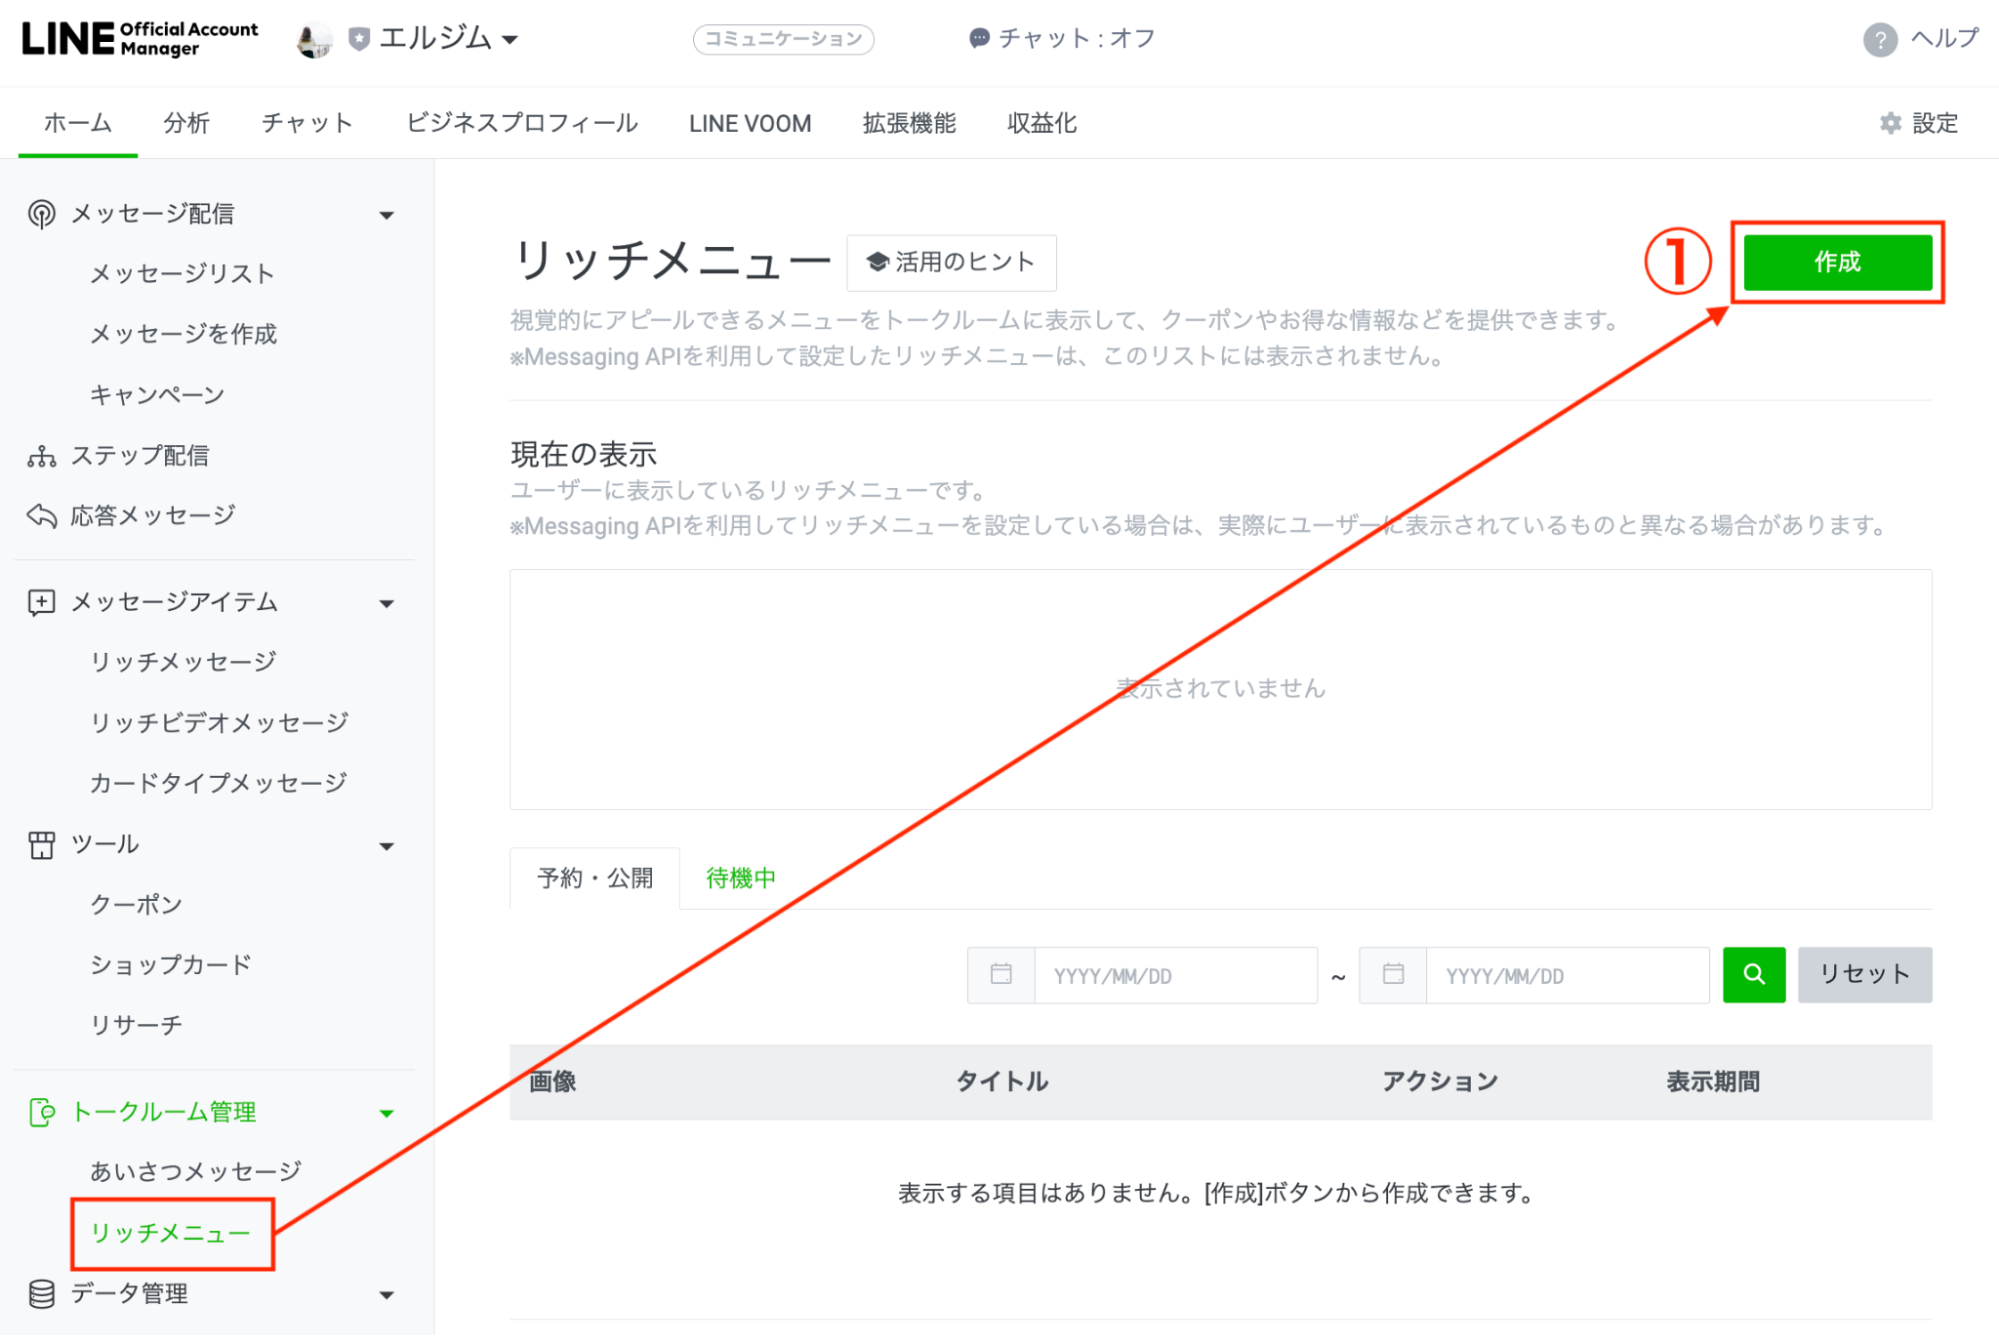Click the green magnifier search icon
This screenshot has height=1336, width=1999.
tap(1752, 975)
